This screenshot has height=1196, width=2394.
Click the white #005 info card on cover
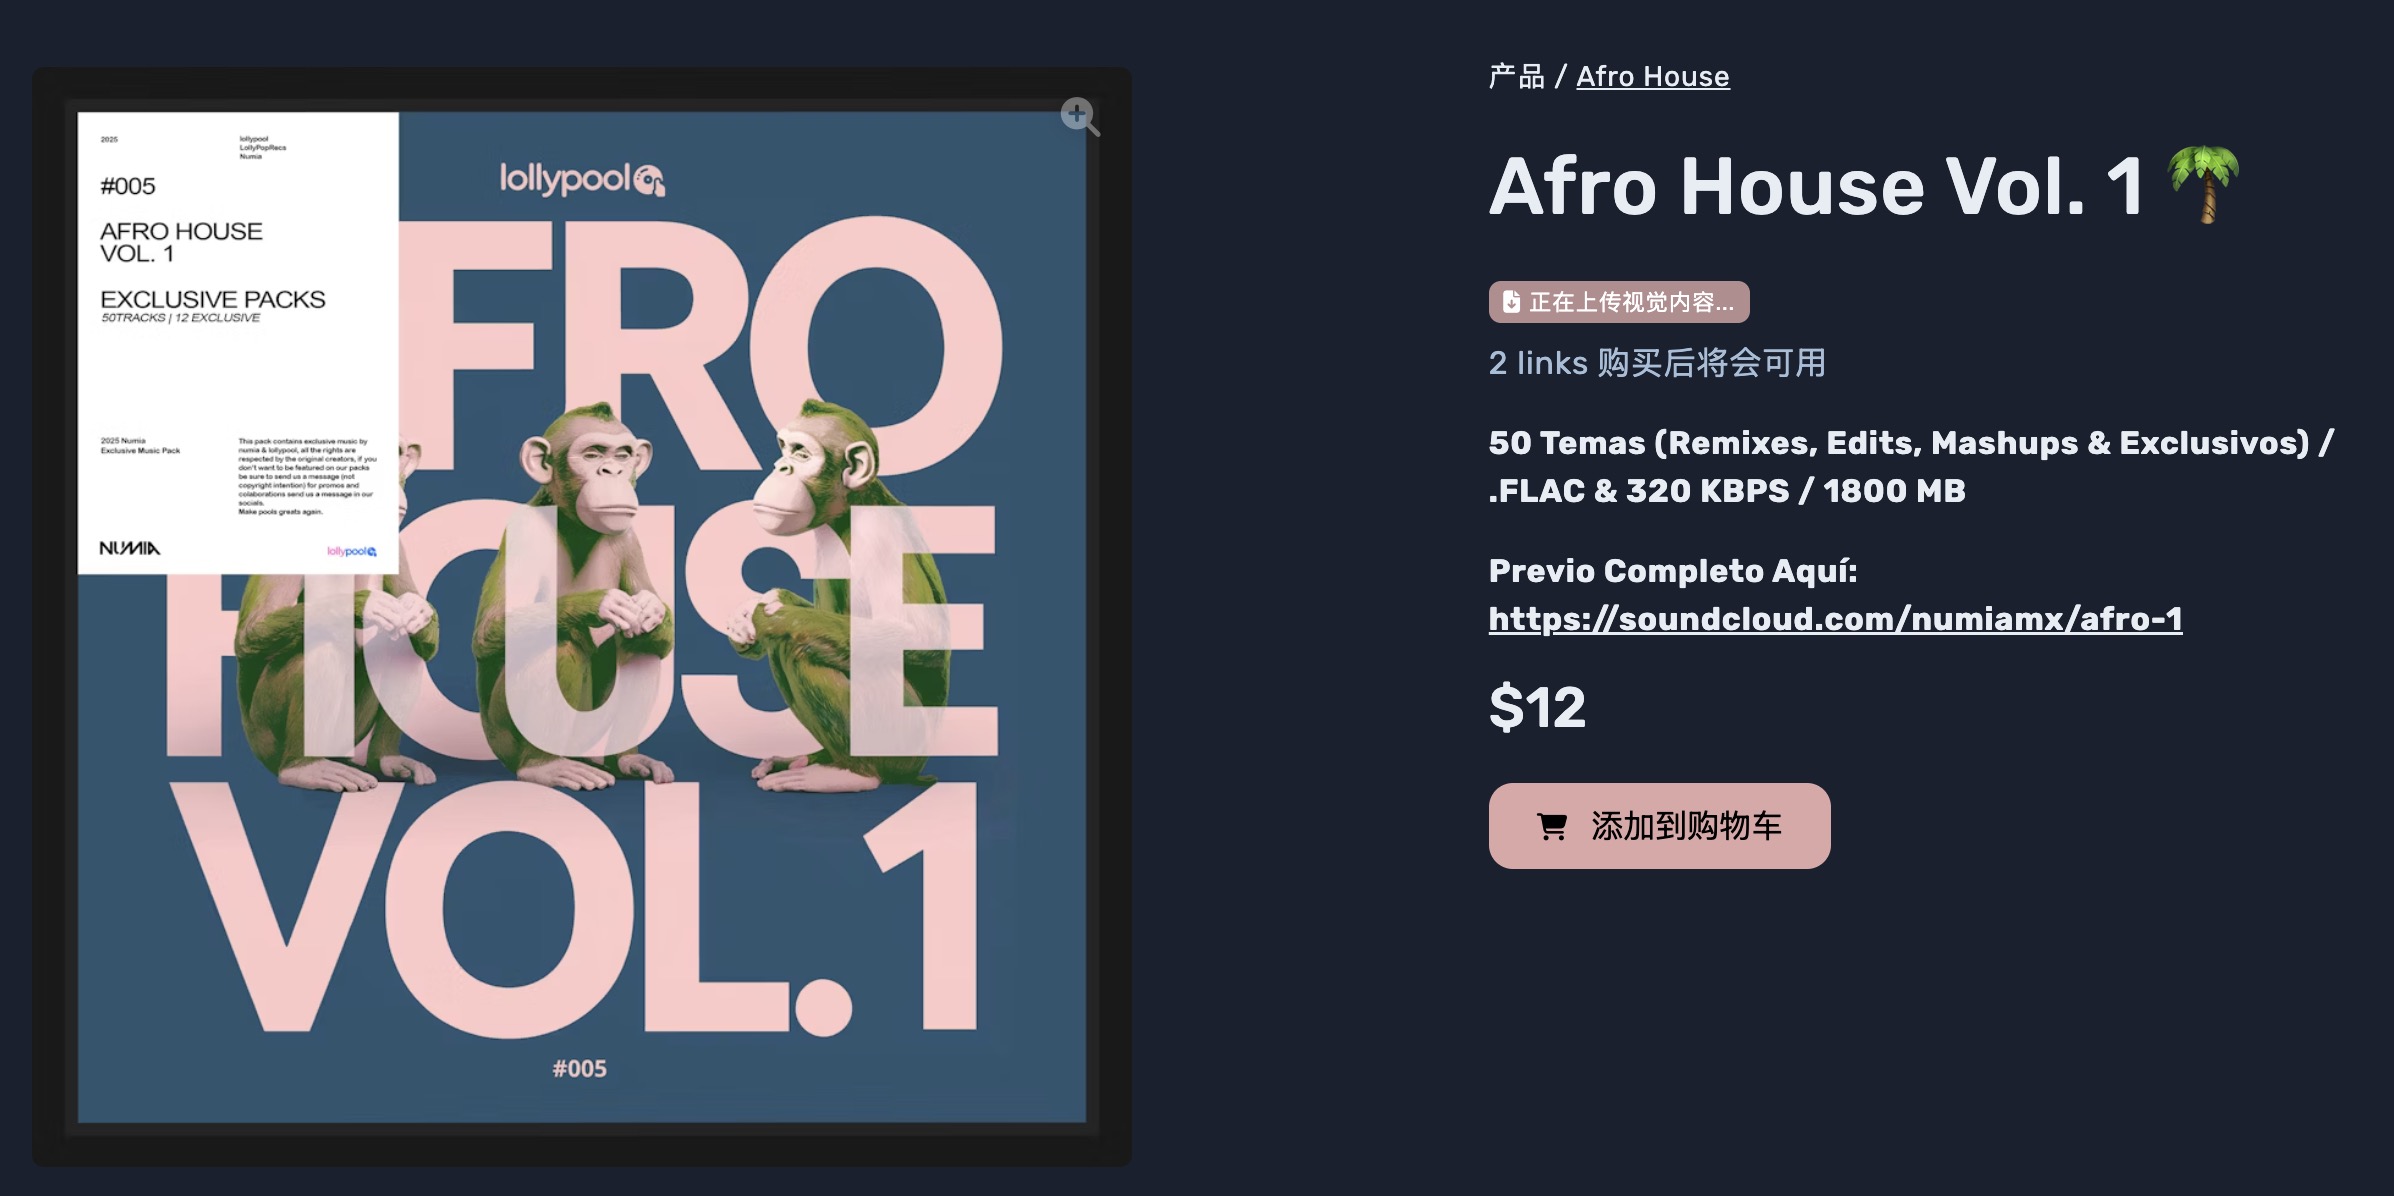coord(238,343)
